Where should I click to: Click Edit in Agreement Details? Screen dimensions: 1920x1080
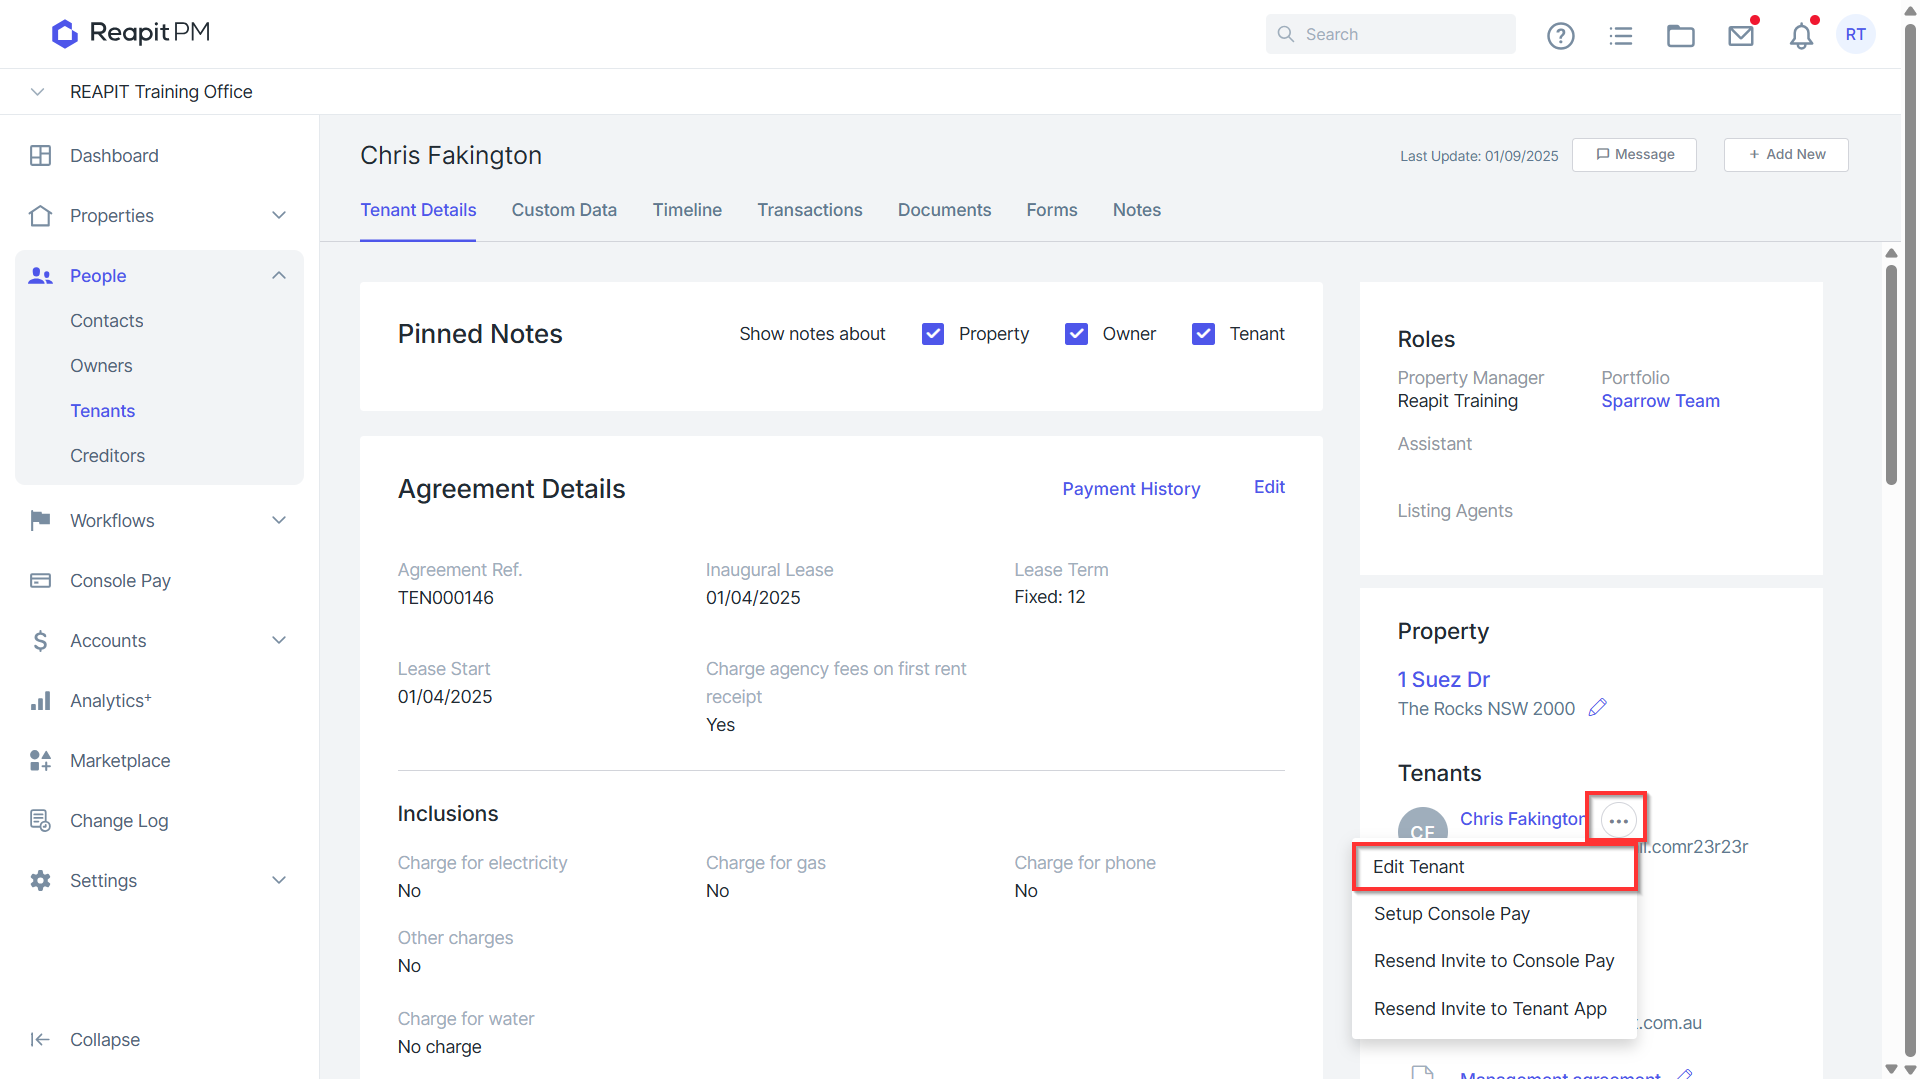[1269, 487]
